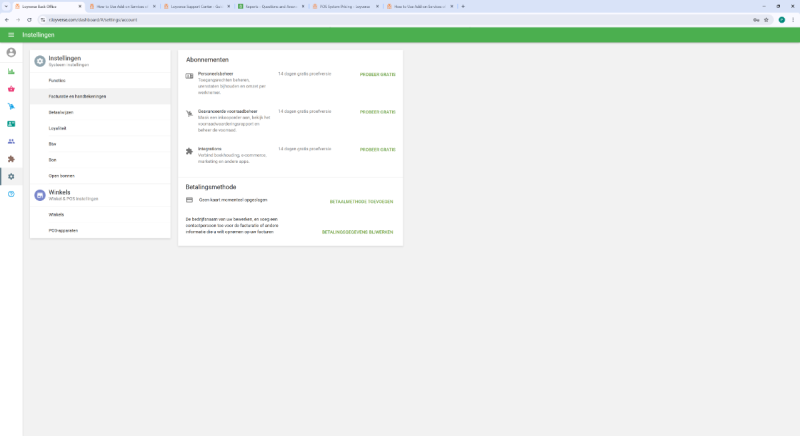
Task: Click Probeer Gratis for Personeelsbeheer
Action: (377, 75)
